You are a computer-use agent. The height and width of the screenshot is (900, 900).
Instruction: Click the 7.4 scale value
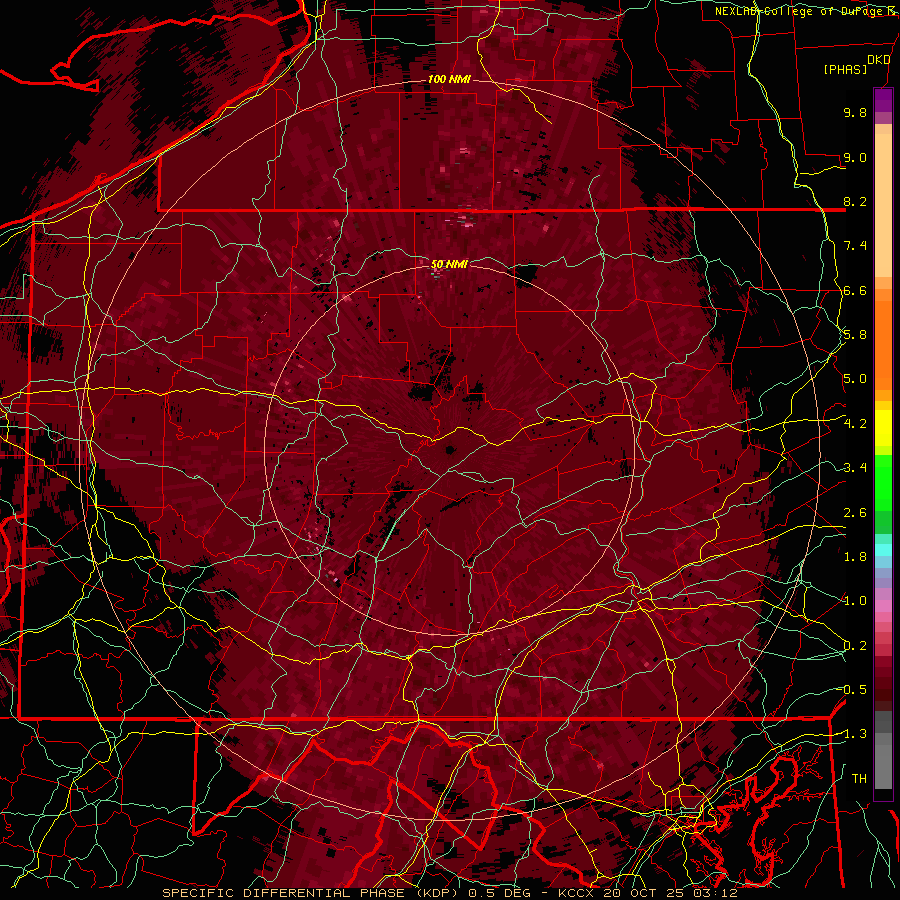(855, 246)
